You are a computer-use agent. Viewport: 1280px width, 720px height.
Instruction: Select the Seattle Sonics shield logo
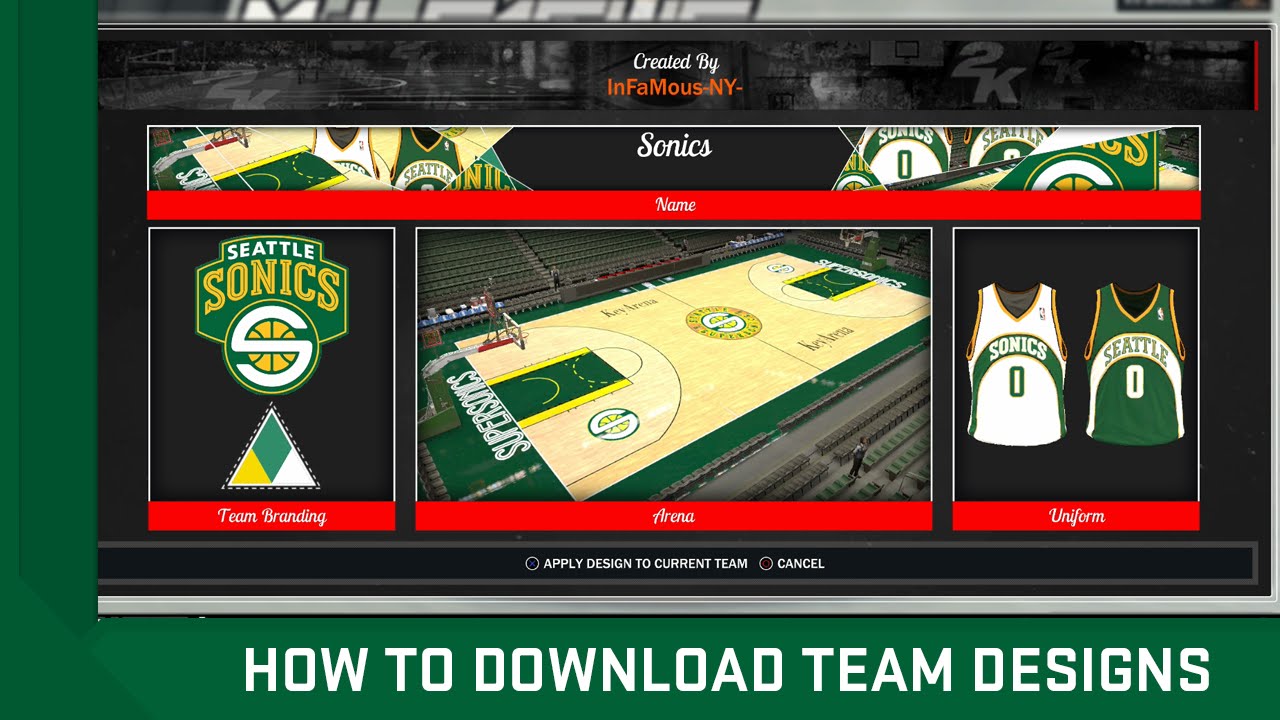click(272, 315)
